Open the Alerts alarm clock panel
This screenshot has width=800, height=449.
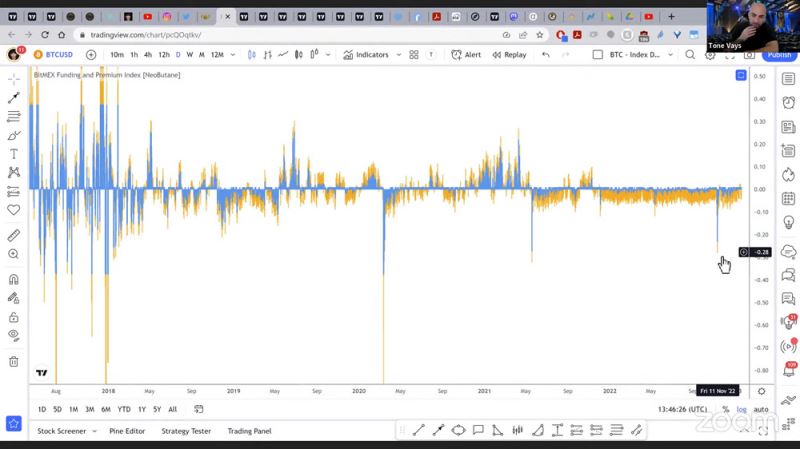(788, 102)
